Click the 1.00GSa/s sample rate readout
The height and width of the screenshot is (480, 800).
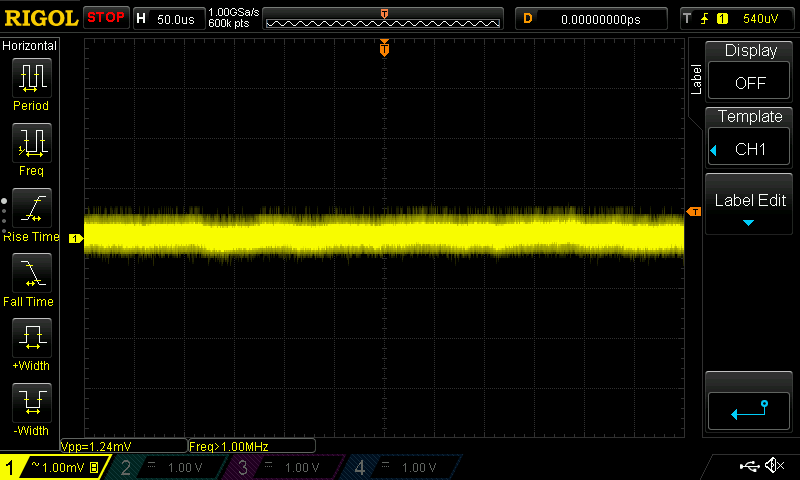tap(234, 12)
